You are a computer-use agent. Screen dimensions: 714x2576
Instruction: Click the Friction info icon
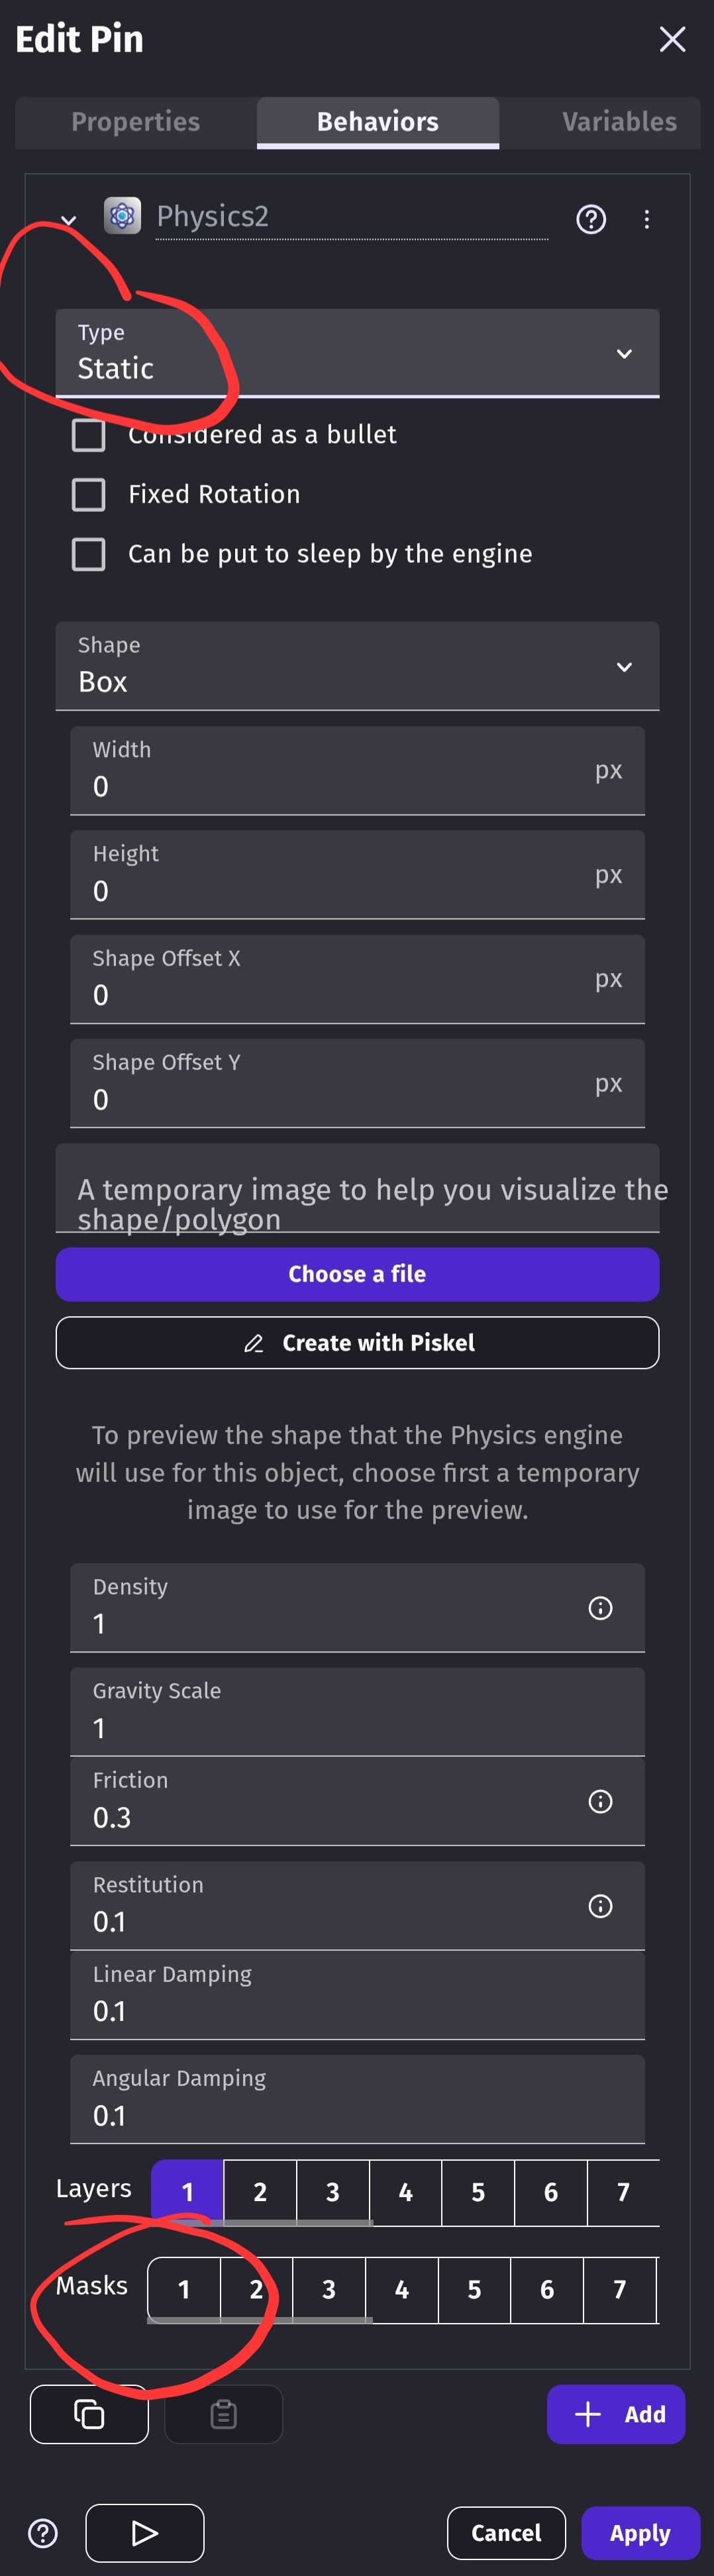[600, 1801]
